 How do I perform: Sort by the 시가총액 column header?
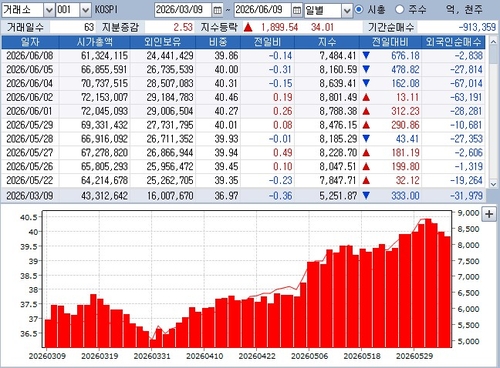click(x=95, y=42)
